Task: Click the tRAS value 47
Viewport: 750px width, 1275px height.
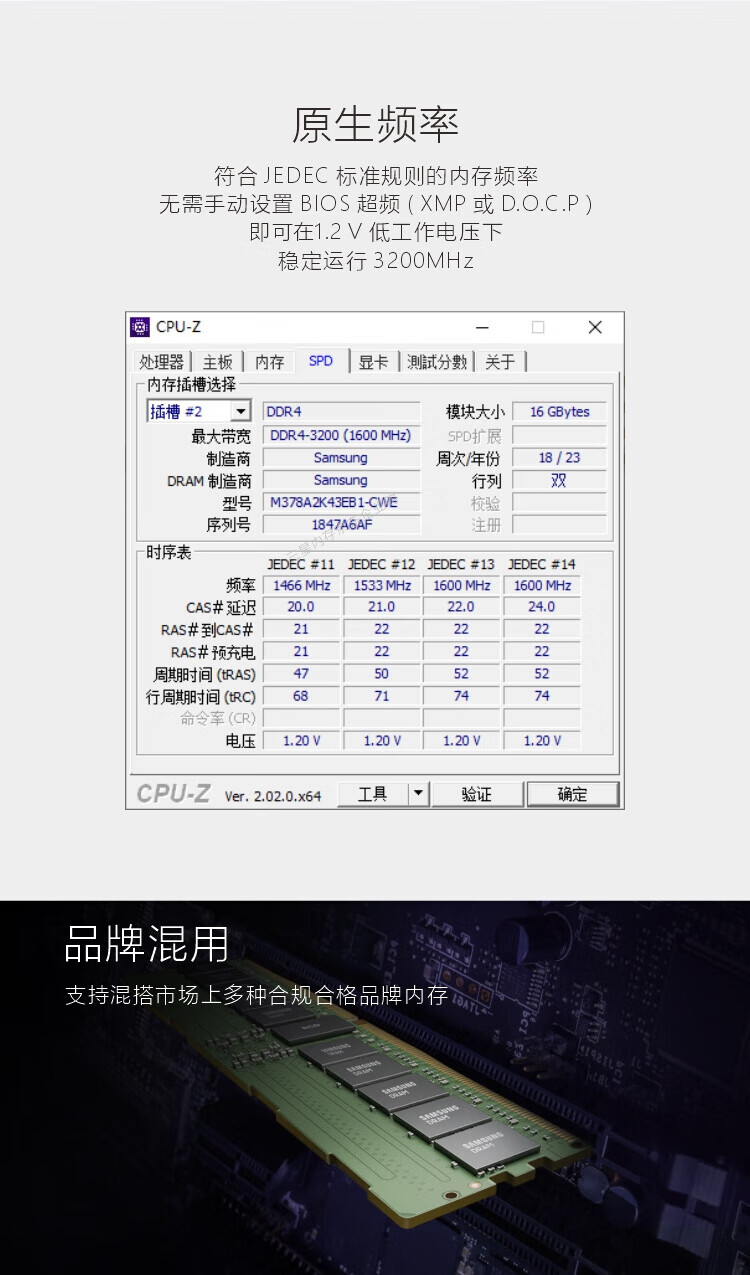Action: click(x=301, y=674)
